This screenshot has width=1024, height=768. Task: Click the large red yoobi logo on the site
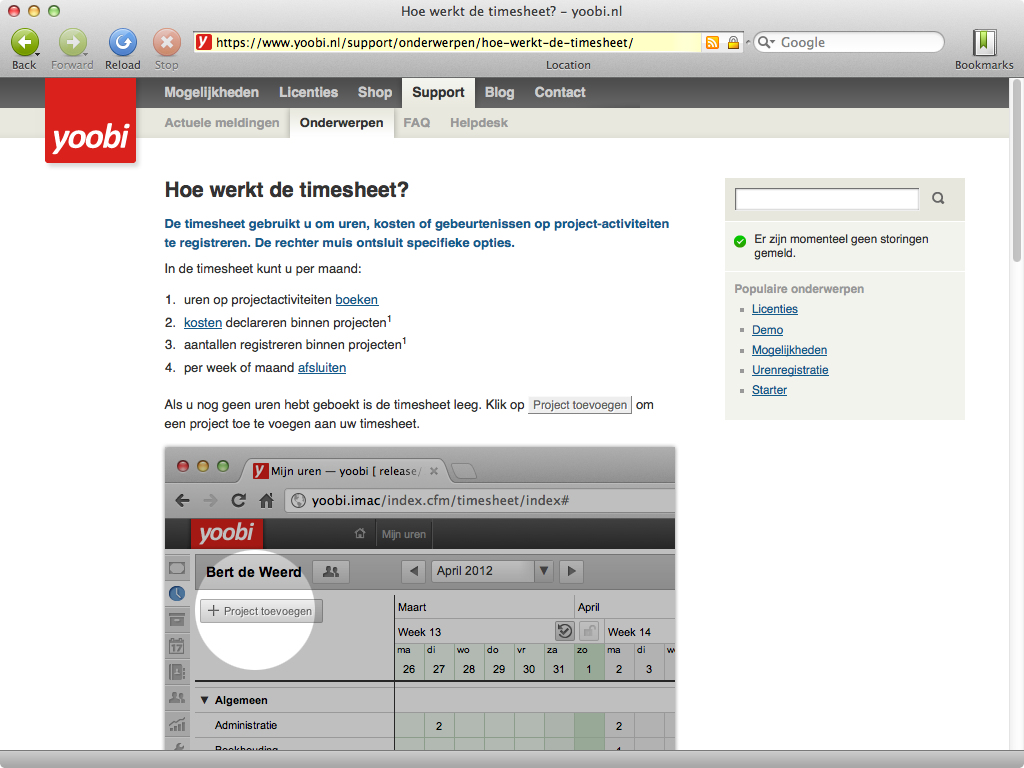(x=90, y=121)
